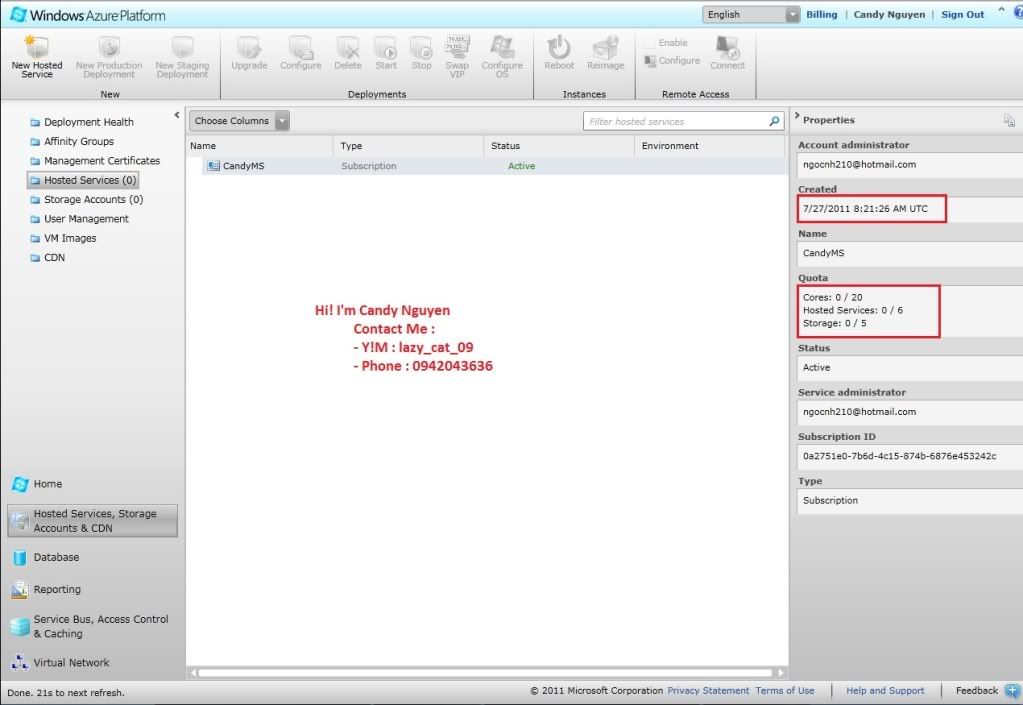Open the Terms of Use link

pyautogui.click(x=785, y=691)
